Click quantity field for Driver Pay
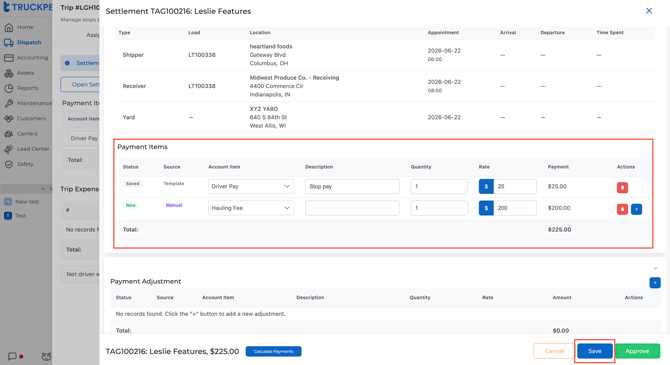The height and width of the screenshot is (365, 670). [x=439, y=186]
